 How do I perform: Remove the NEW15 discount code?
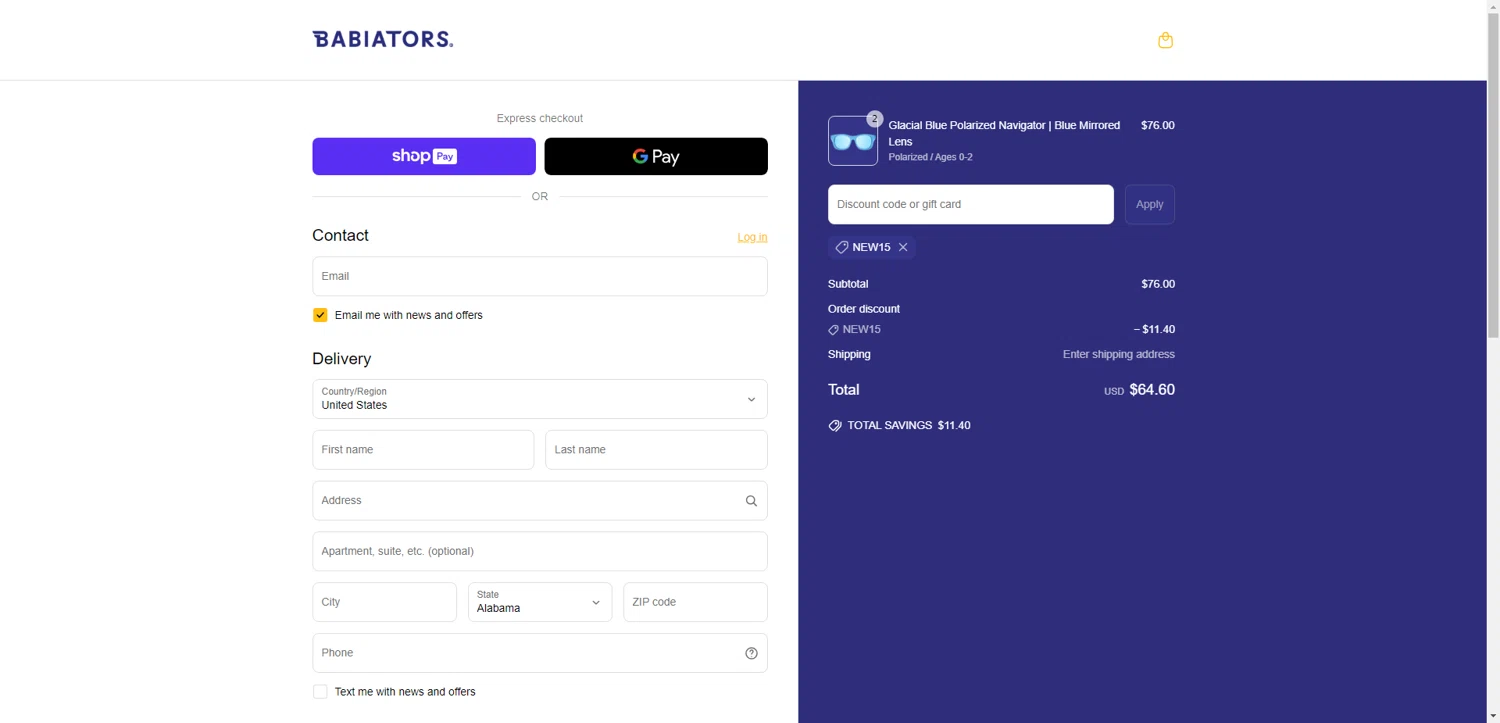click(903, 247)
